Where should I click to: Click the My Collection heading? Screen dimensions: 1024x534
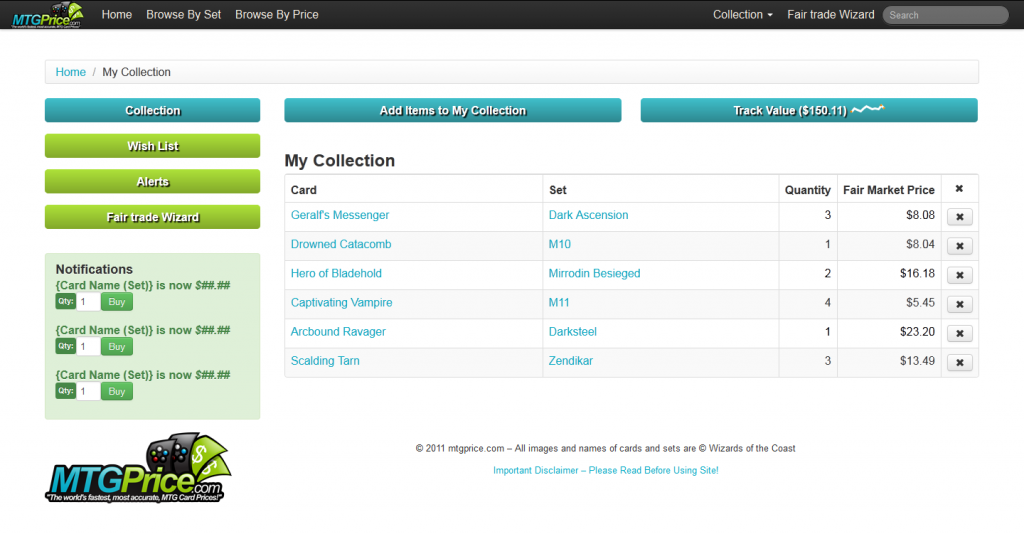340,161
